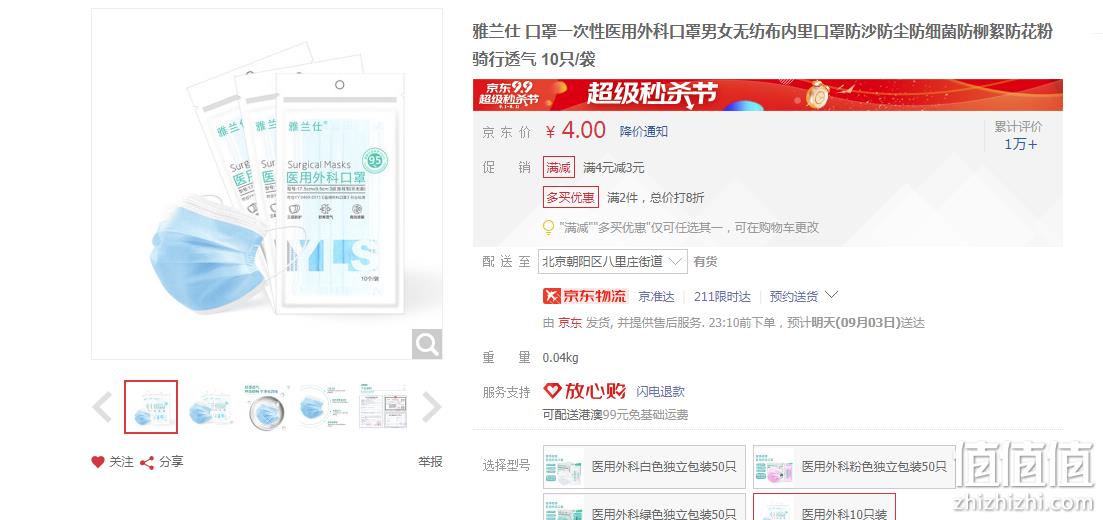1103x520 pixels.
Task: Open the 211限时达 link
Action: [x=722, y=297]
